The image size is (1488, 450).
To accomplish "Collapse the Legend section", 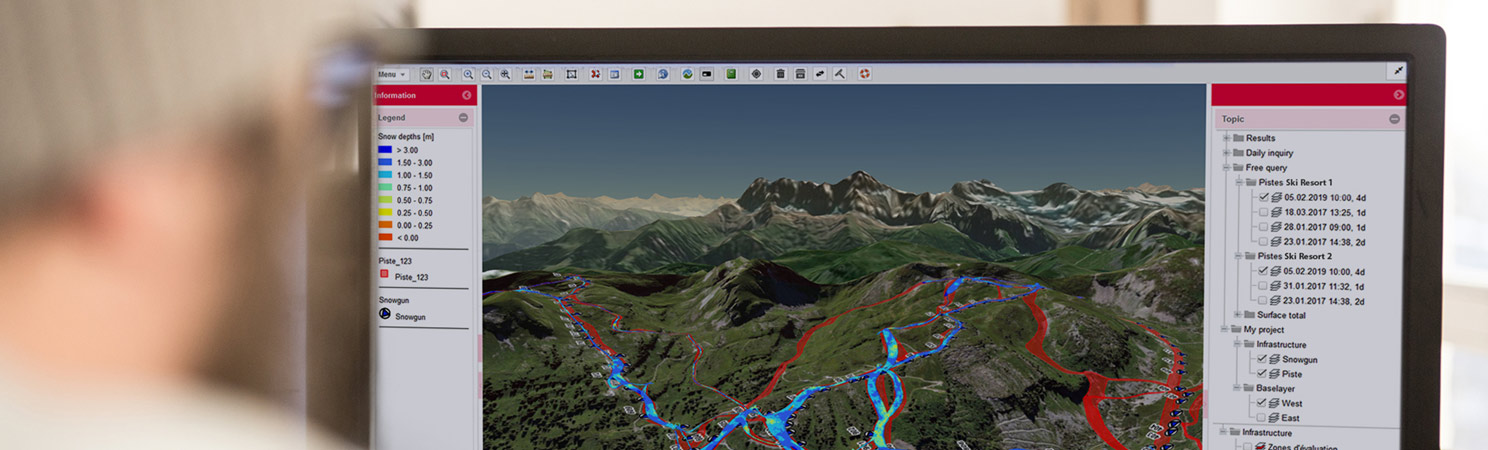I will 463,118.
